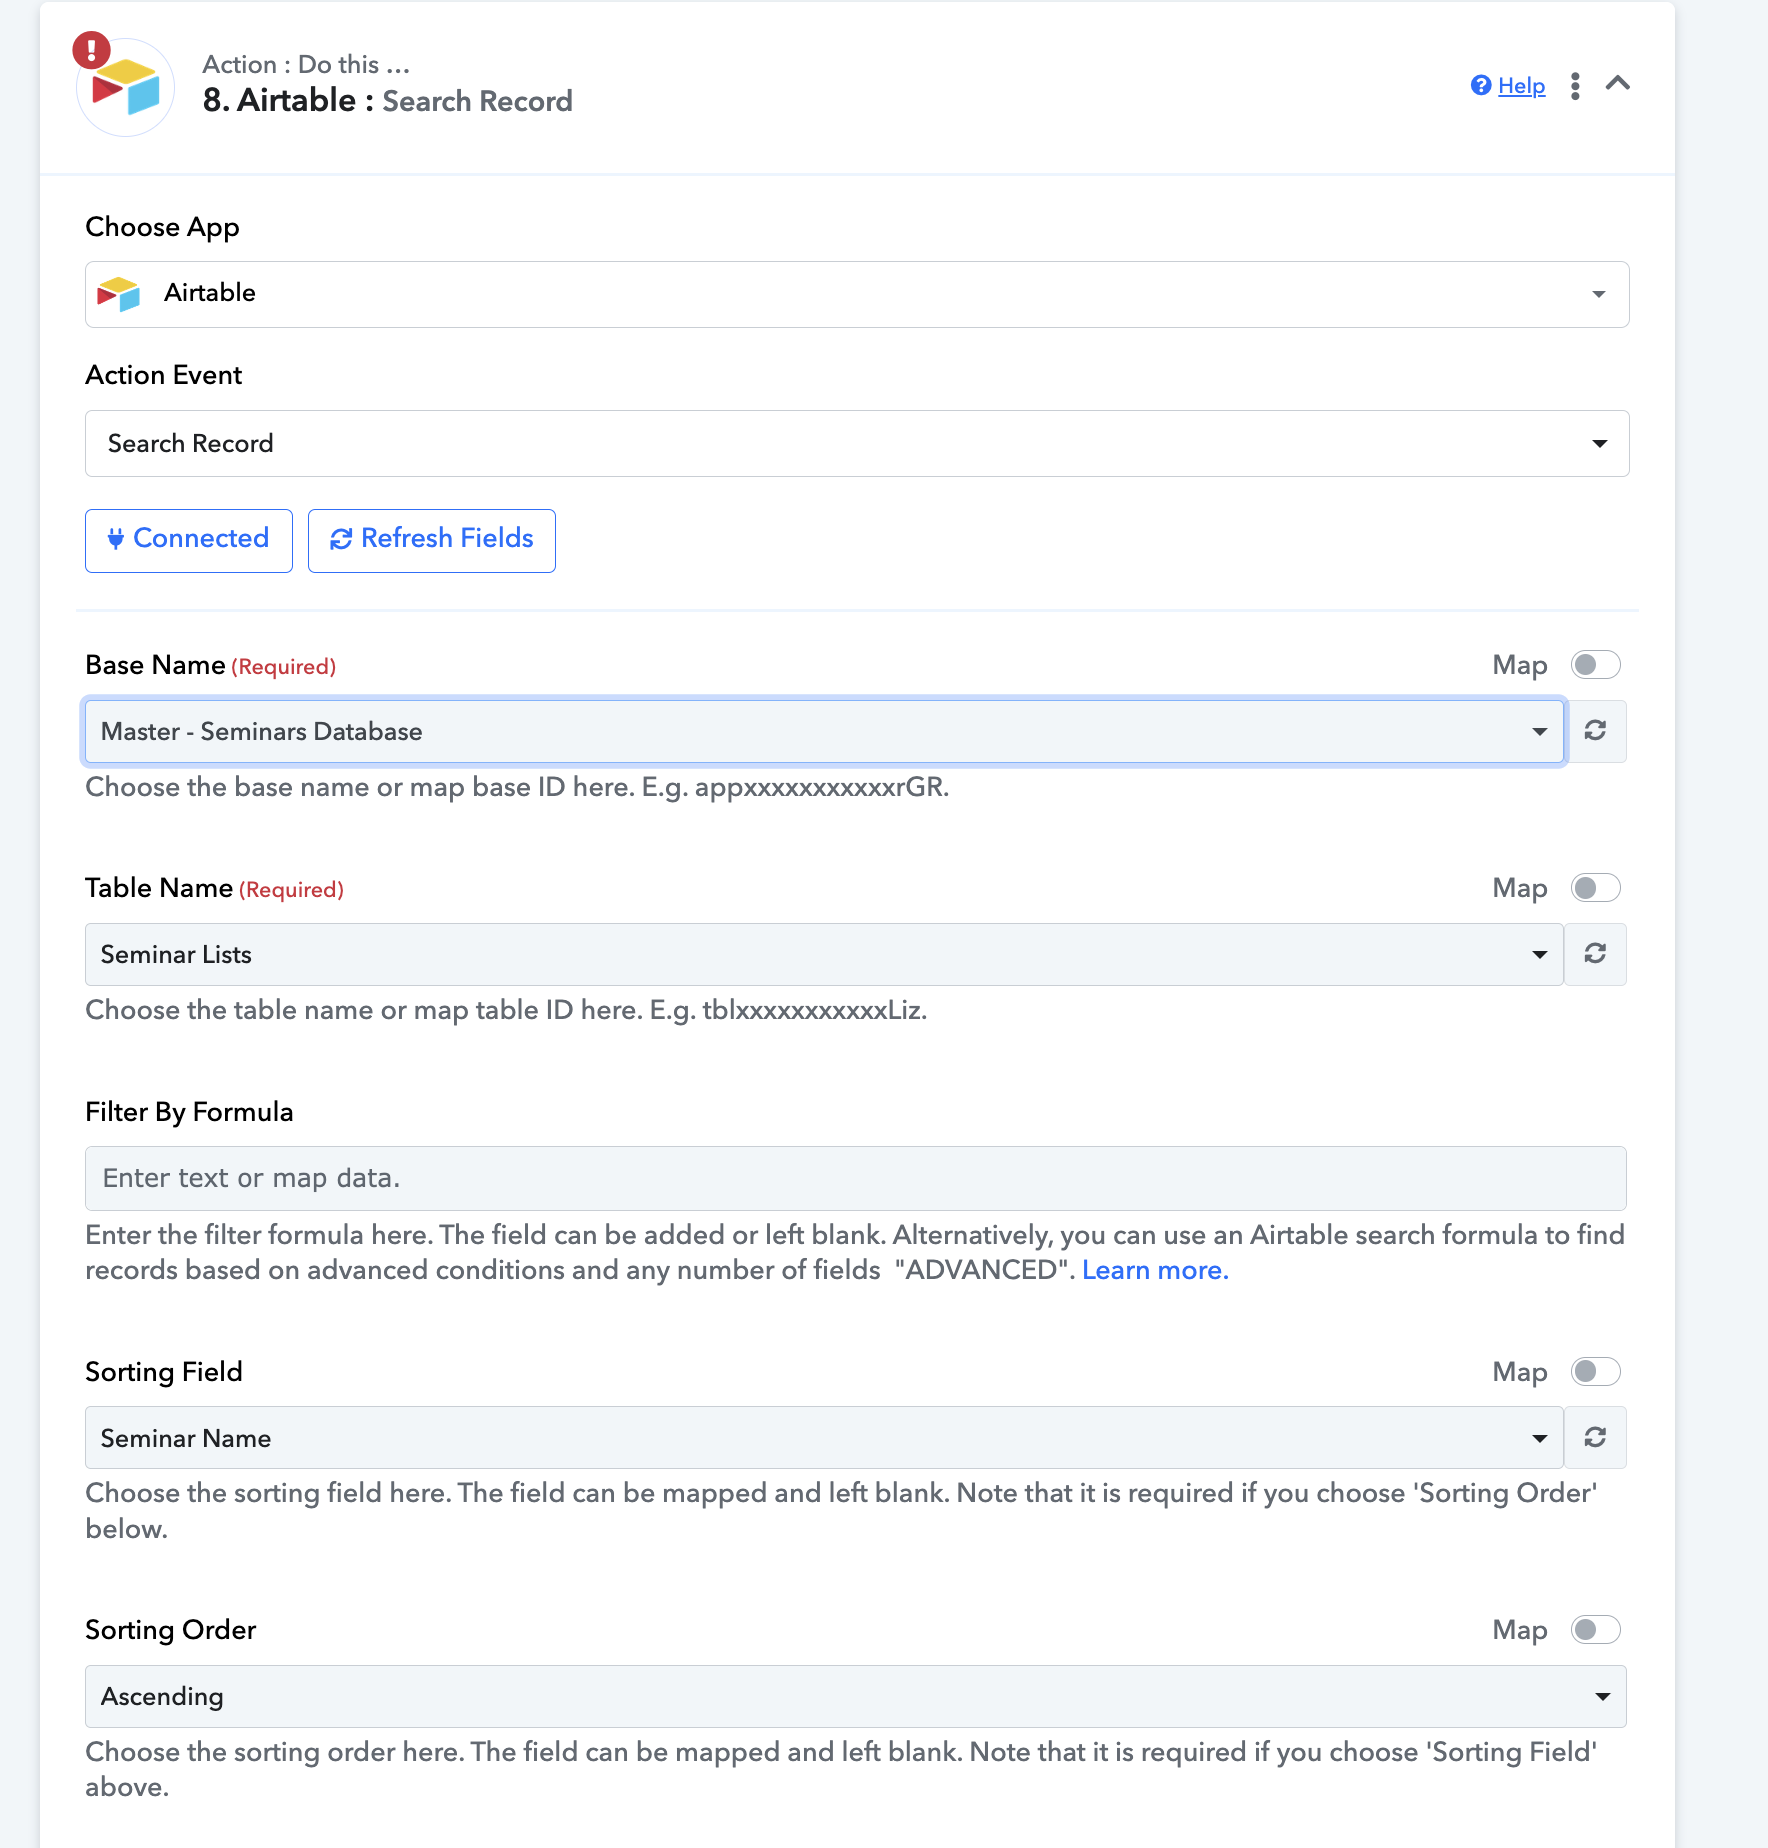1768x1848 pixels.
Task: Refresh the Table Name list
Action: coord(1596,954)
